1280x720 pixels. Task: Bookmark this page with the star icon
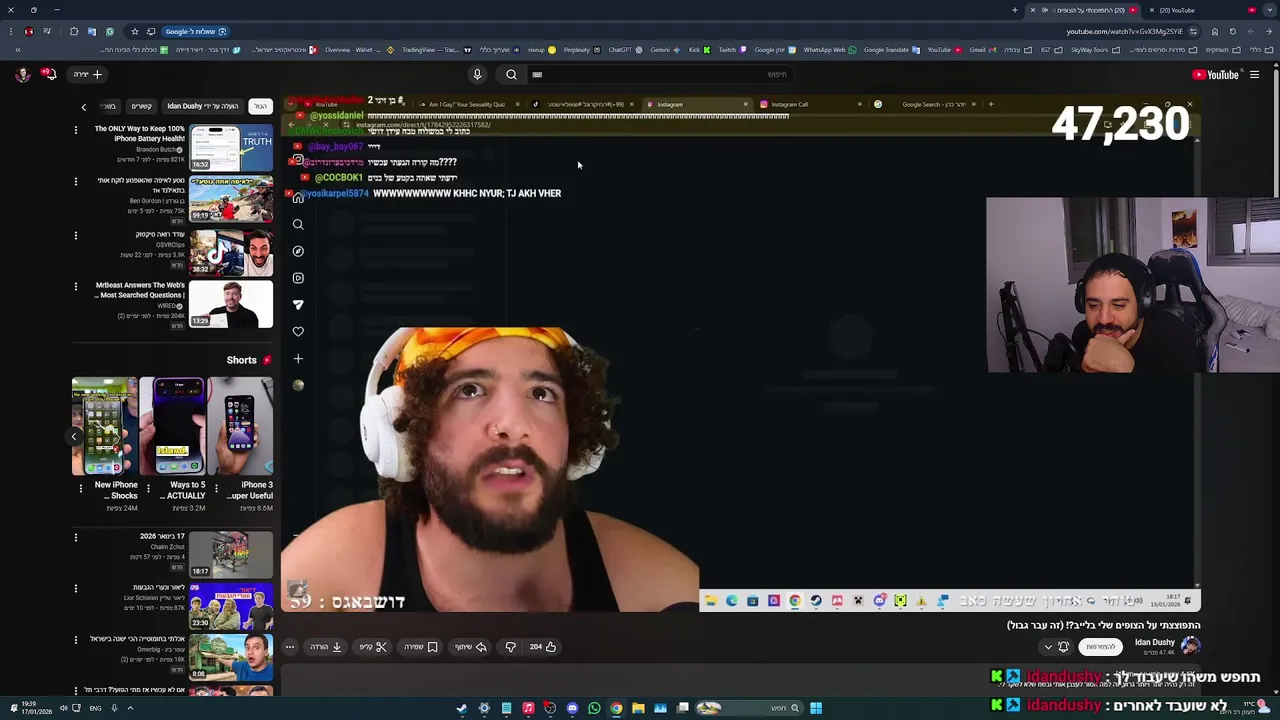(135, 31)
